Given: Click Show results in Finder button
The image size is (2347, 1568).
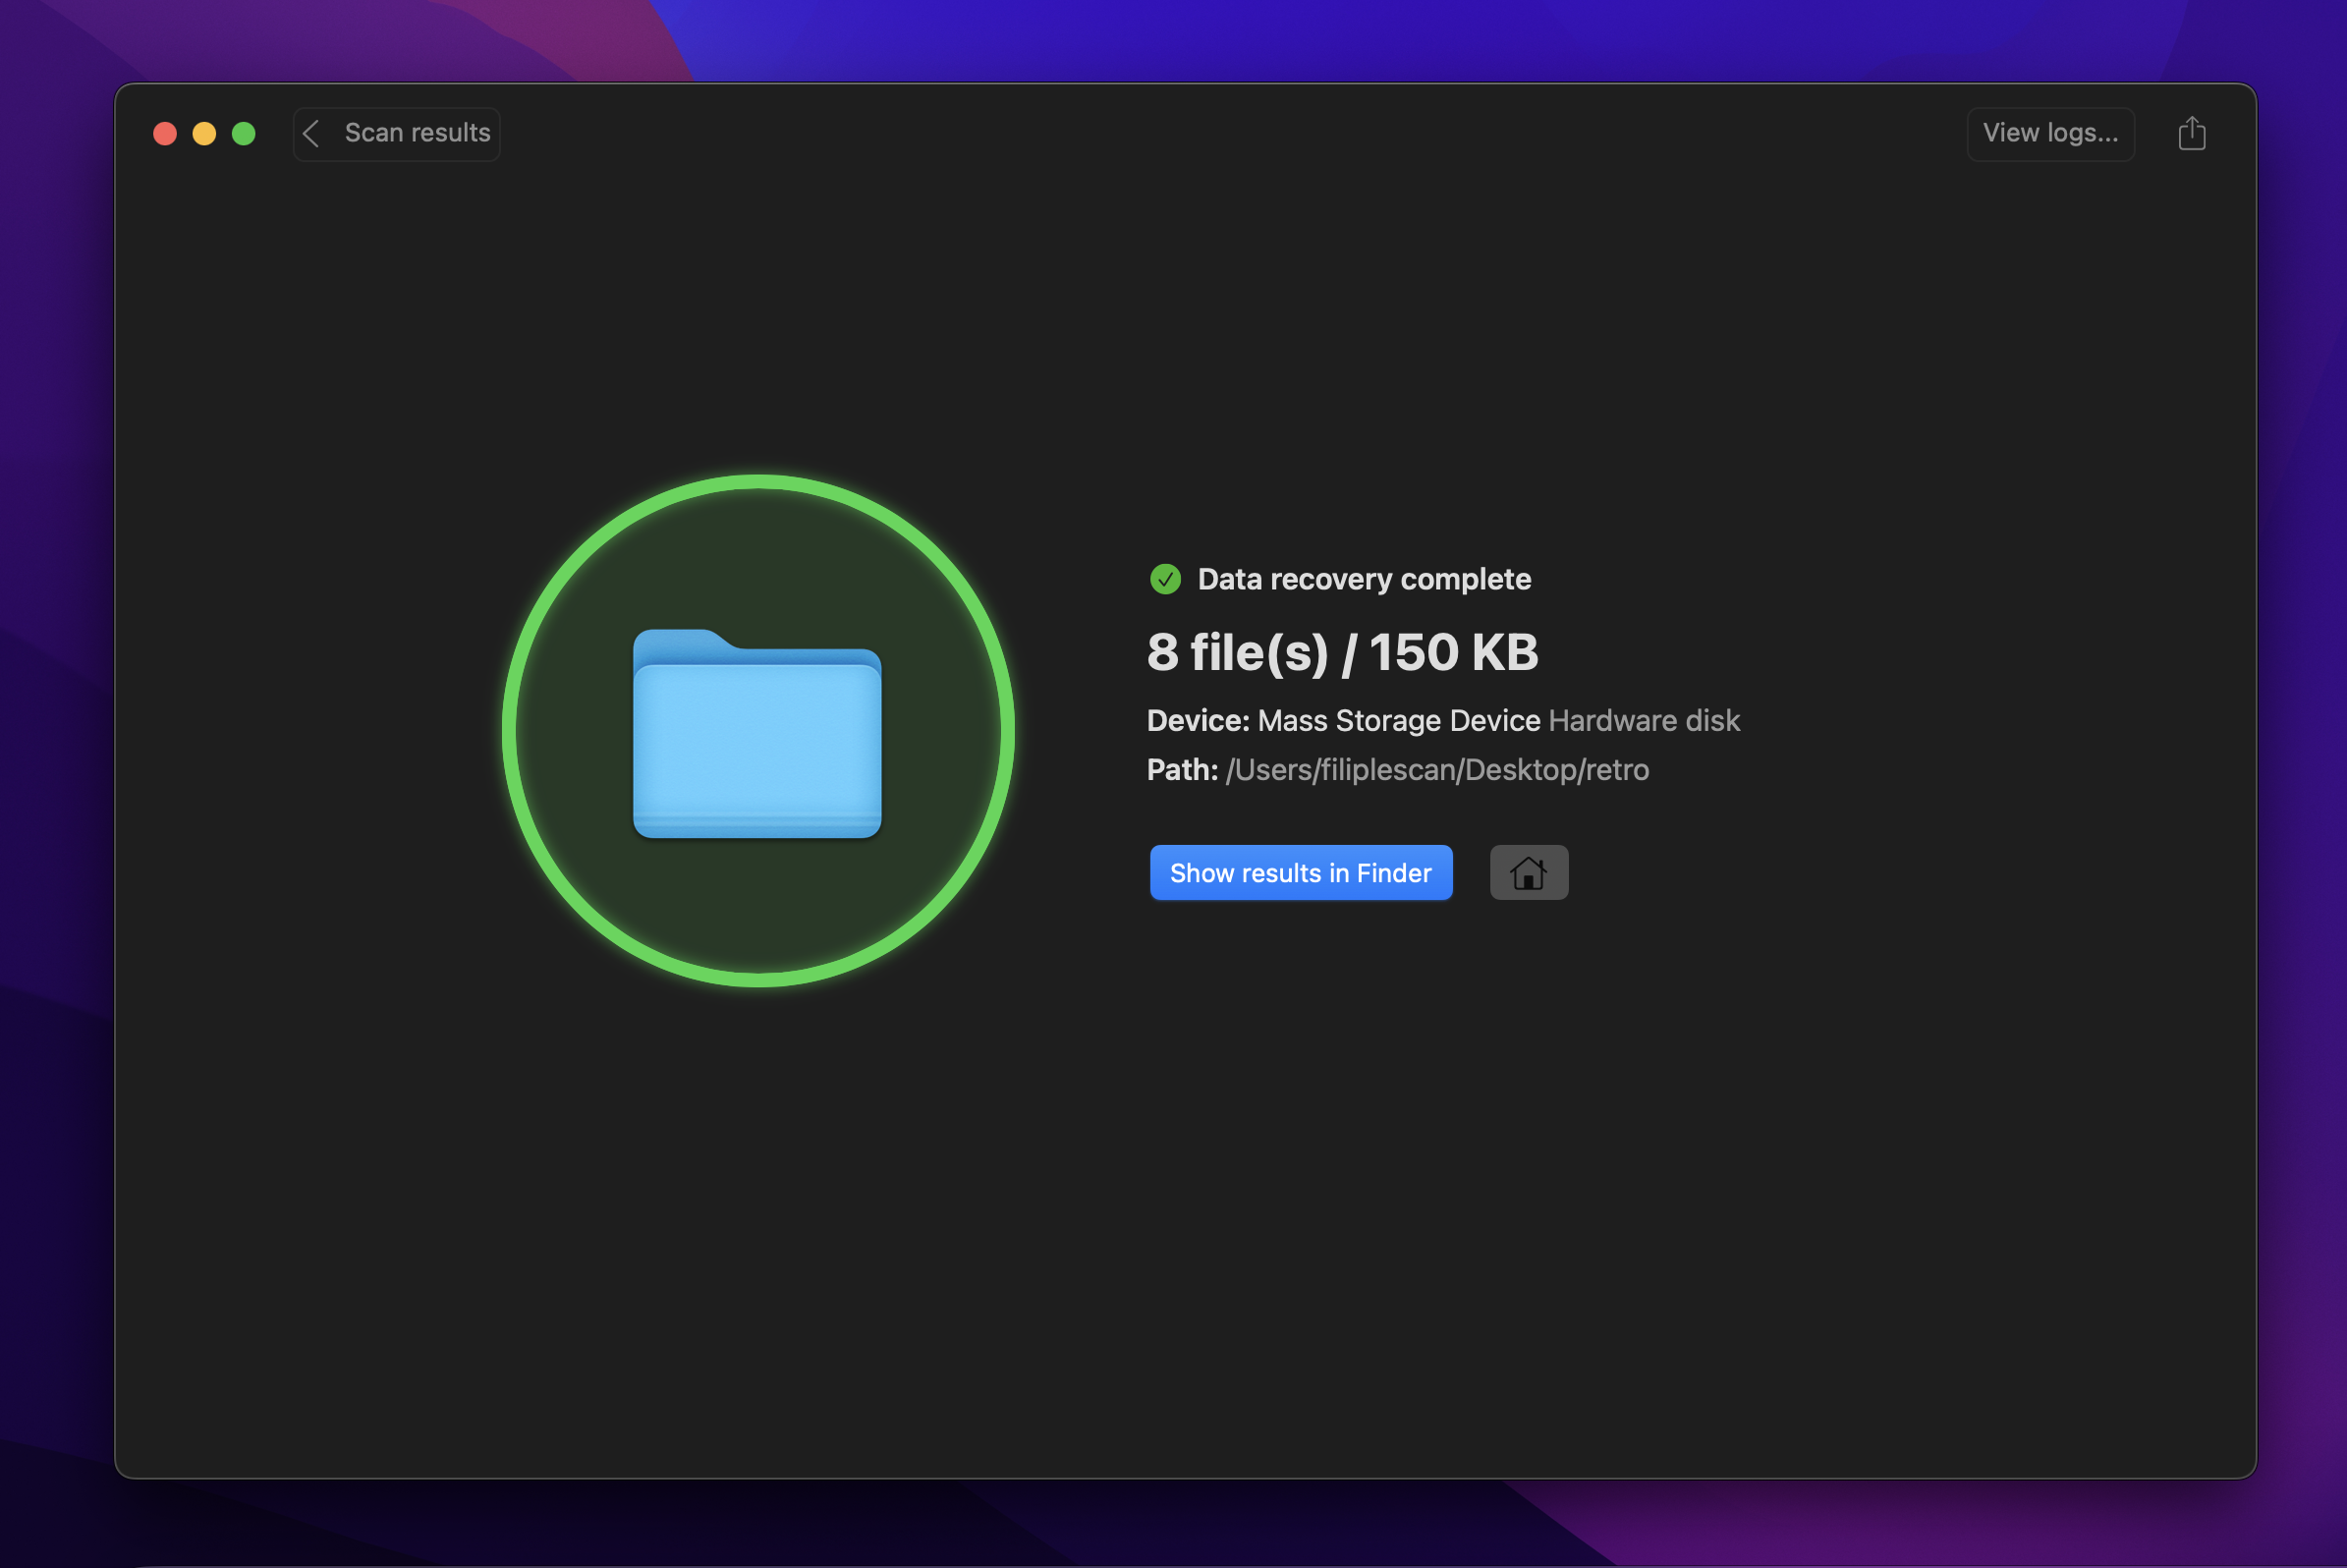Looking at the screenshot, I should click(x=1301, y=871).
